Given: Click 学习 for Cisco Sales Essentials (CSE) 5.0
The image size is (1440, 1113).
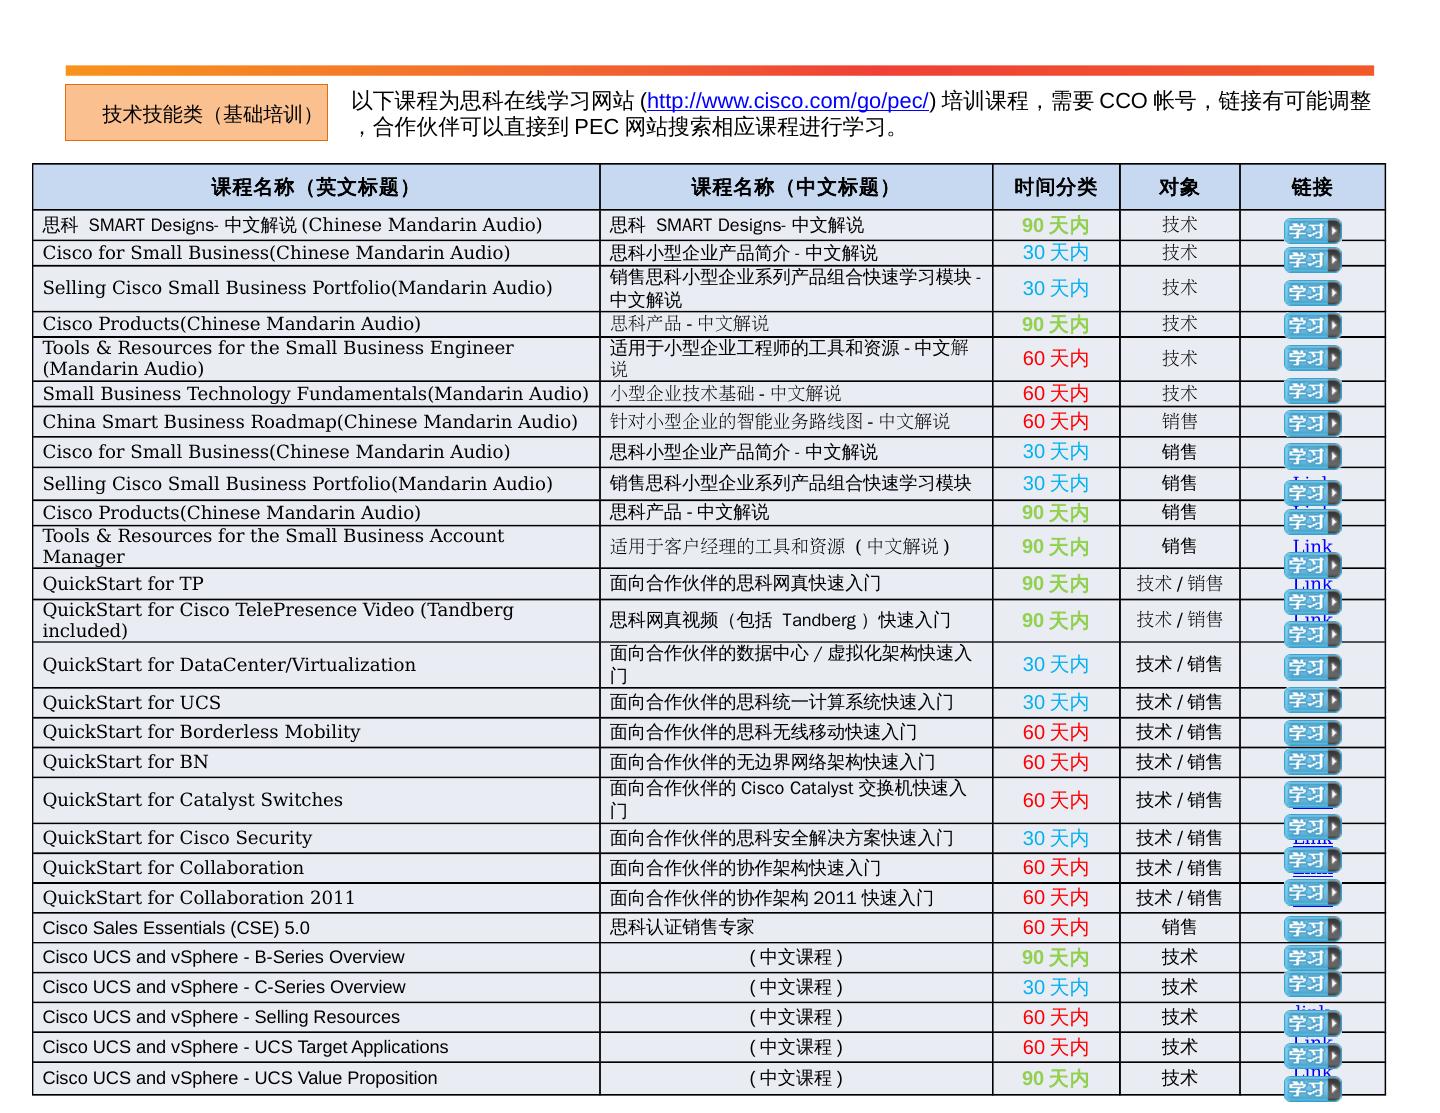Looking at the screenshot, I should 1312,929.
